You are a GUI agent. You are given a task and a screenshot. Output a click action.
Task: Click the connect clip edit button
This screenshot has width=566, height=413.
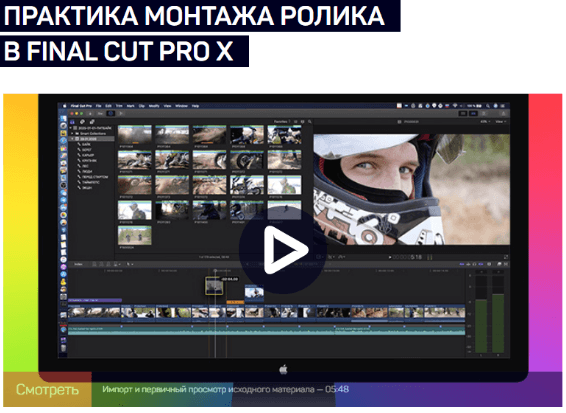click(95, 264)
